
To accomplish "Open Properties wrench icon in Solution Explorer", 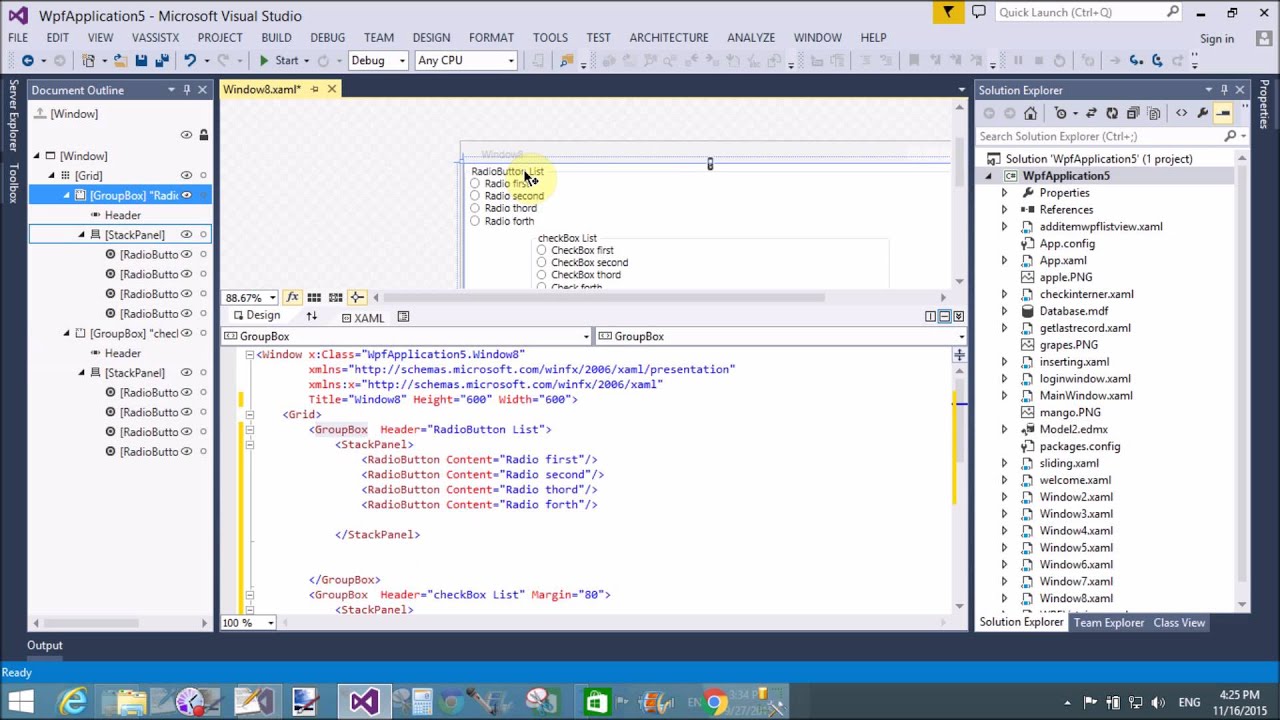I will [x=1203, y=113].
